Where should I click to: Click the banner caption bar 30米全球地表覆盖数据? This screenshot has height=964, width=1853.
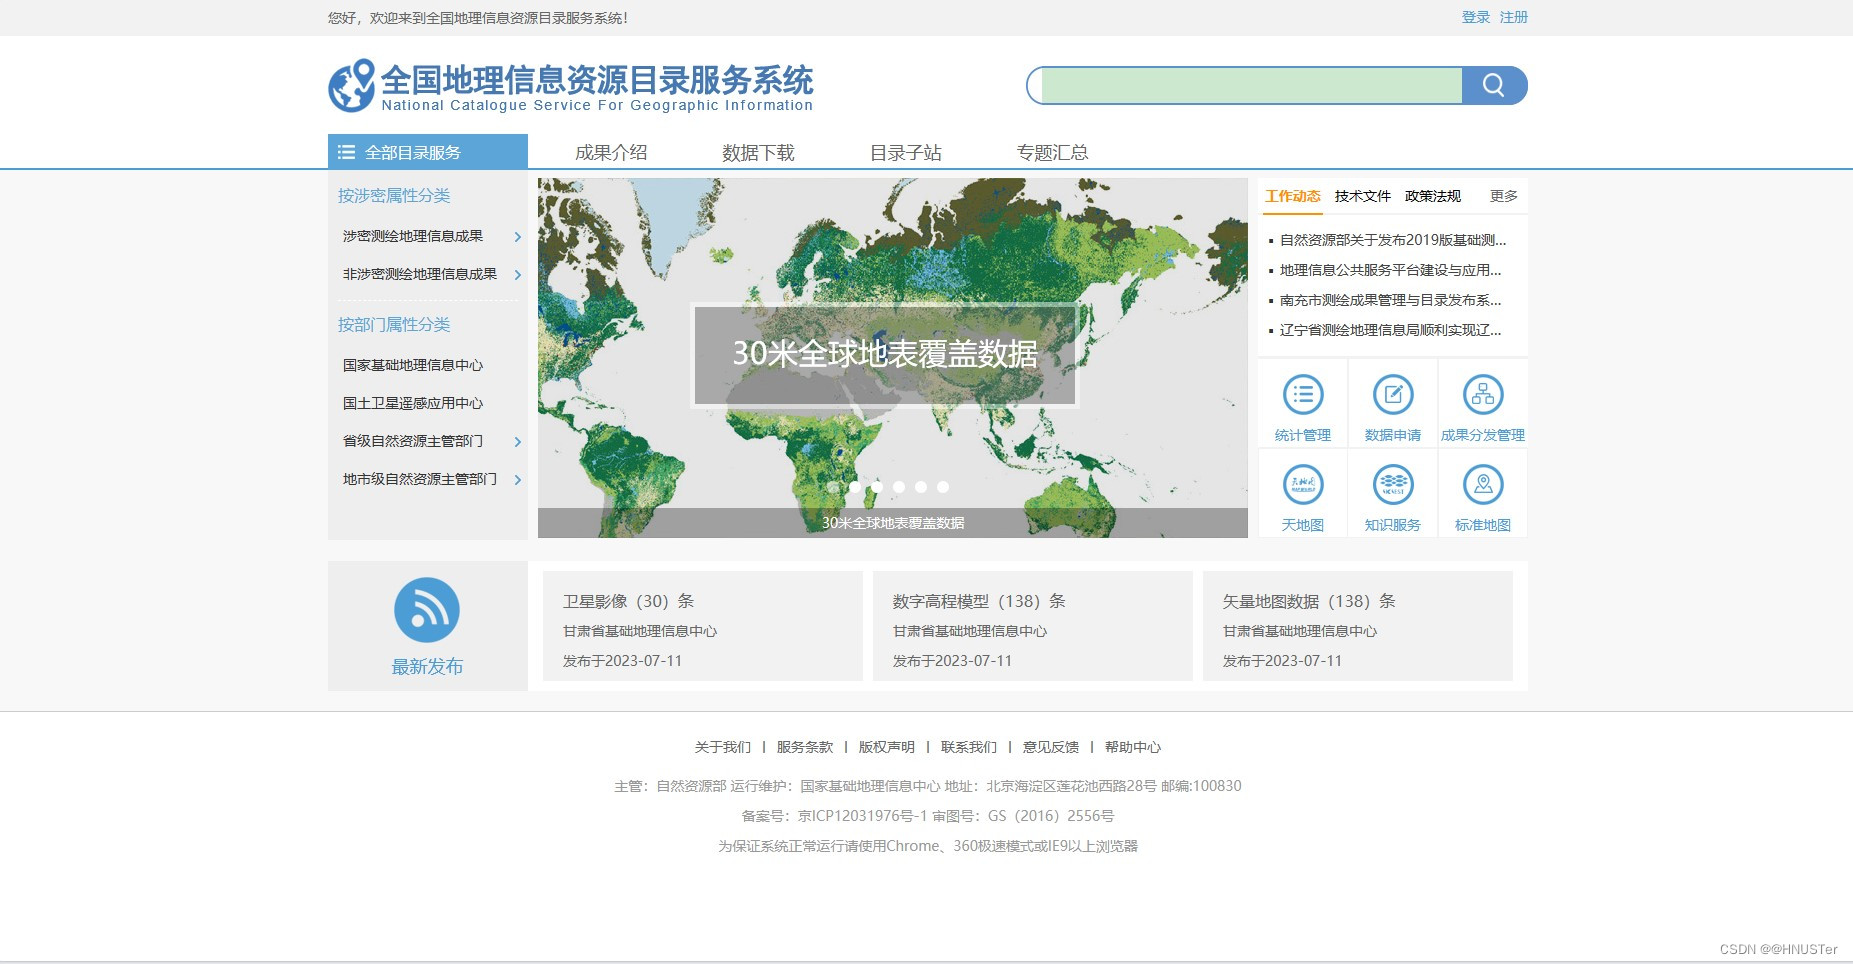(x=893, y=523)
